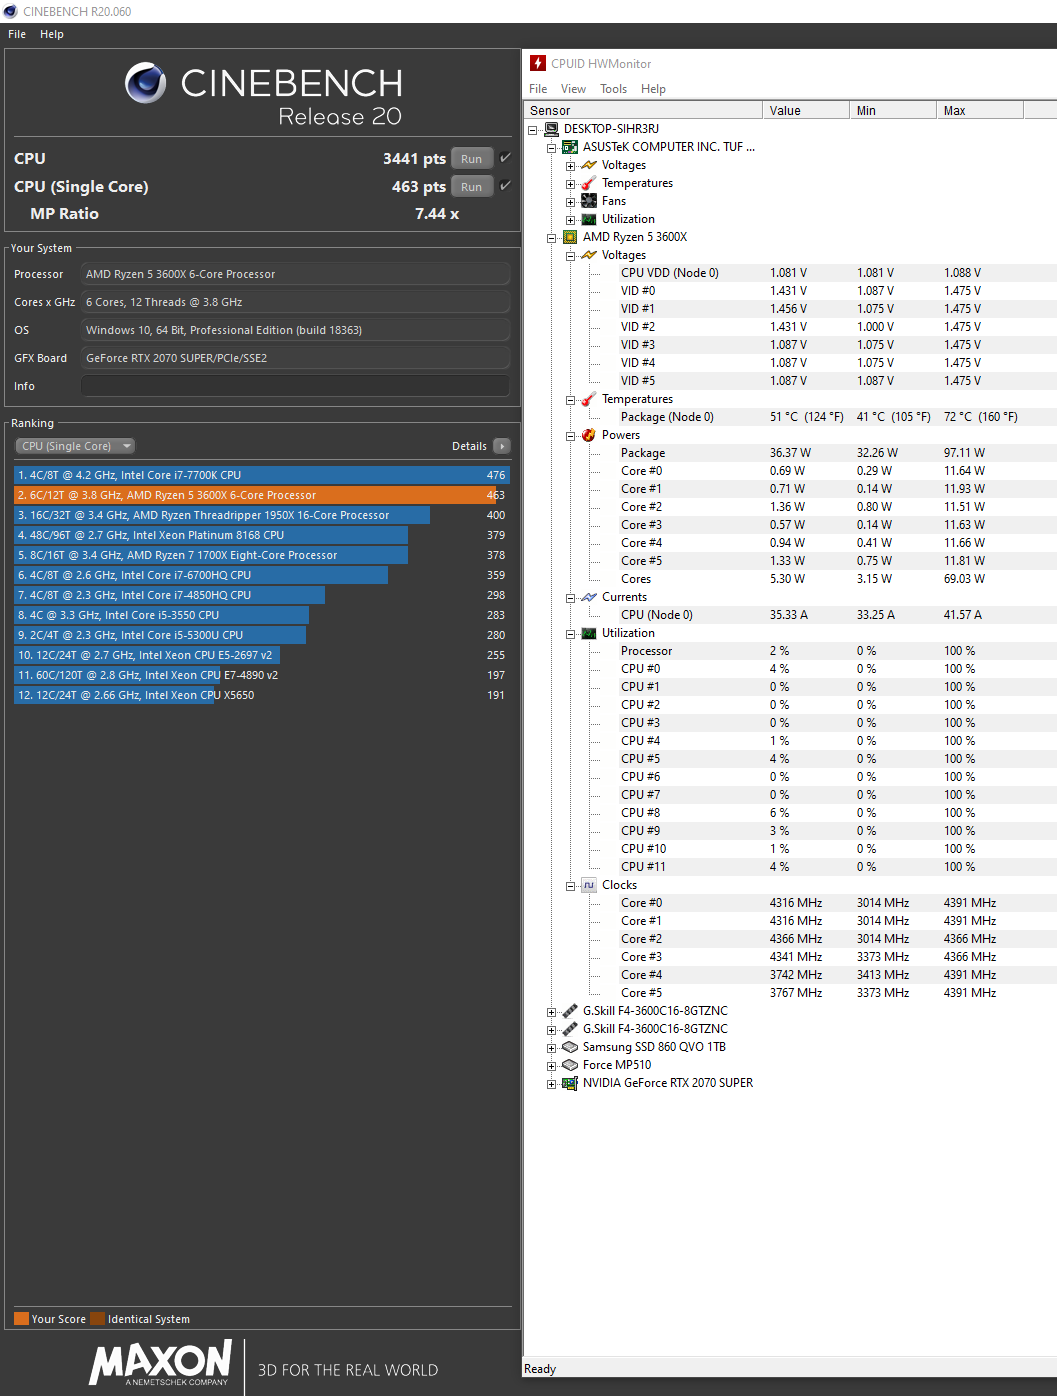This screenshot has height=1396, width=1057.
Task: Click the Details arrow button in Ranking
Action: click(502, 446)
